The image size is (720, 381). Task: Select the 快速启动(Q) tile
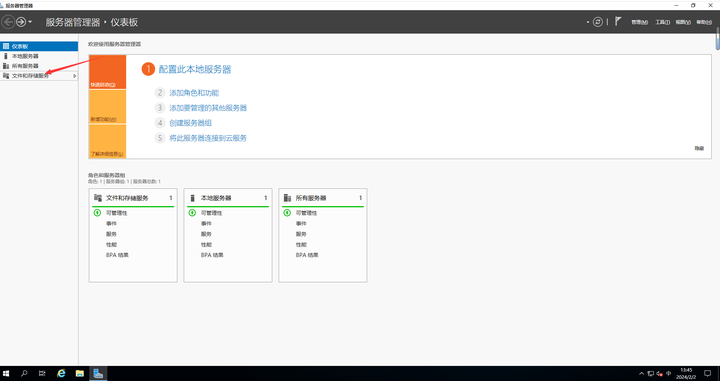tap(107, 72)
